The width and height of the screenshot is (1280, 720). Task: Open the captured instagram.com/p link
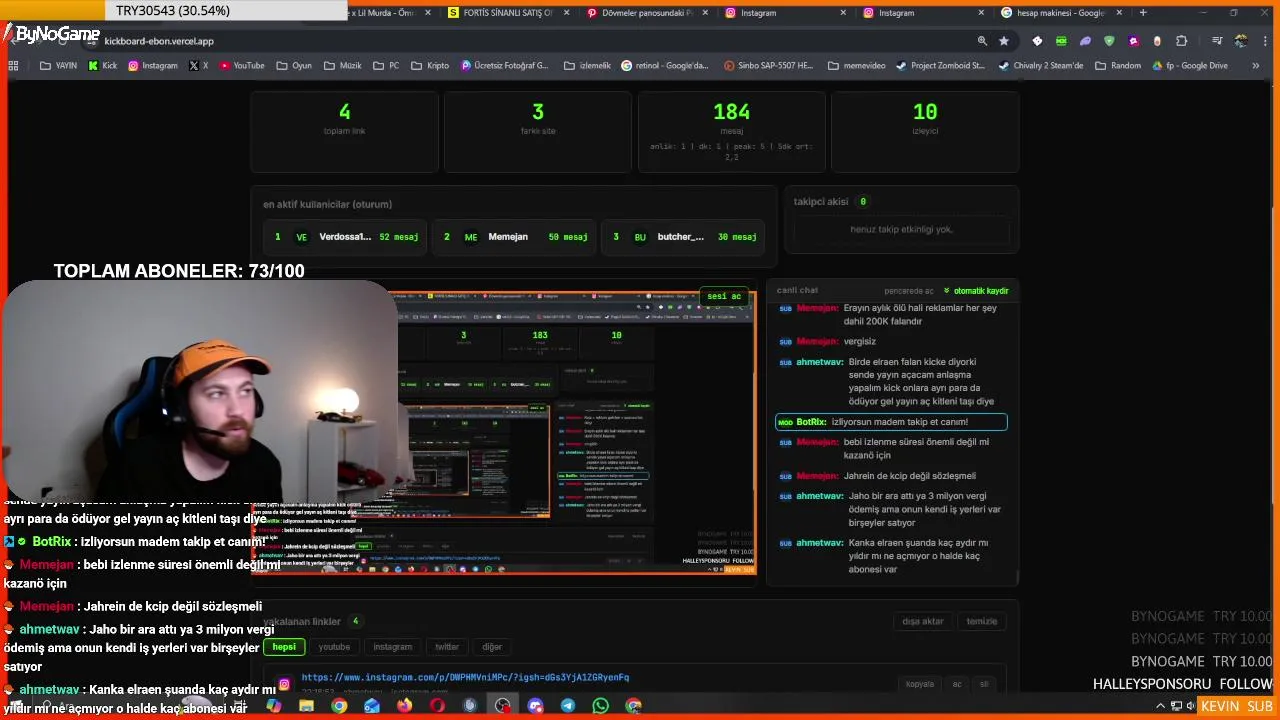coord(465,677)
